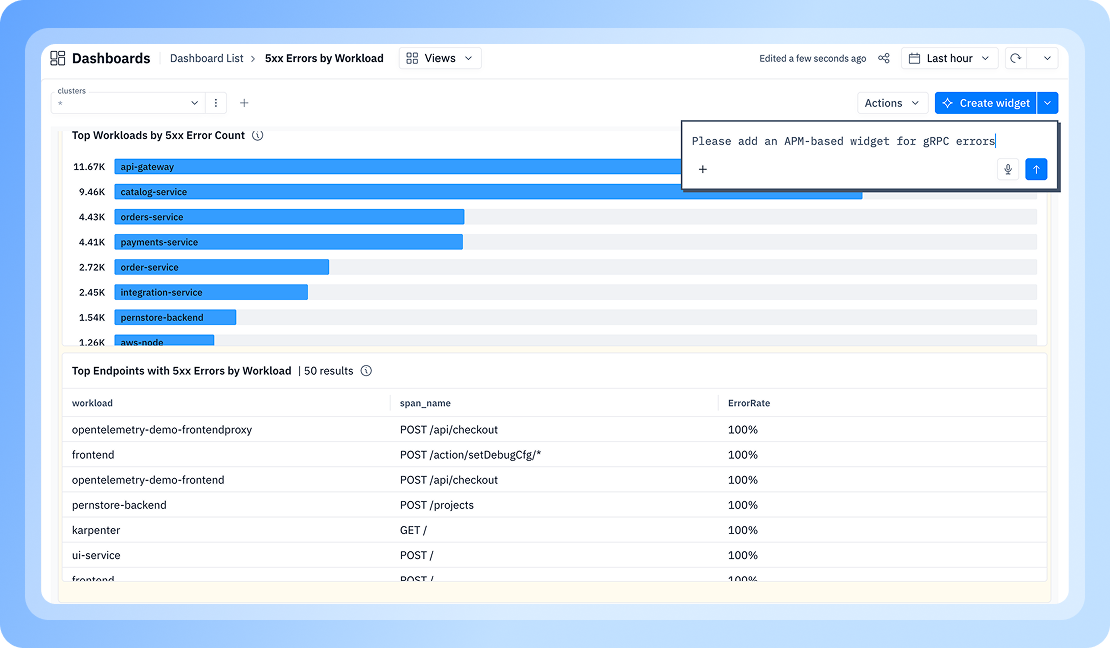Open the Last hour time range picker

coord(949,58)
